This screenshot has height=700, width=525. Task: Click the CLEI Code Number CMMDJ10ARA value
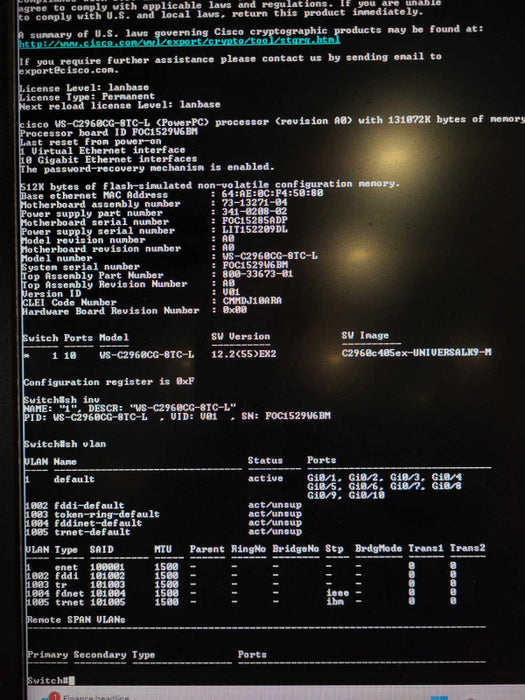pos(252,300)
